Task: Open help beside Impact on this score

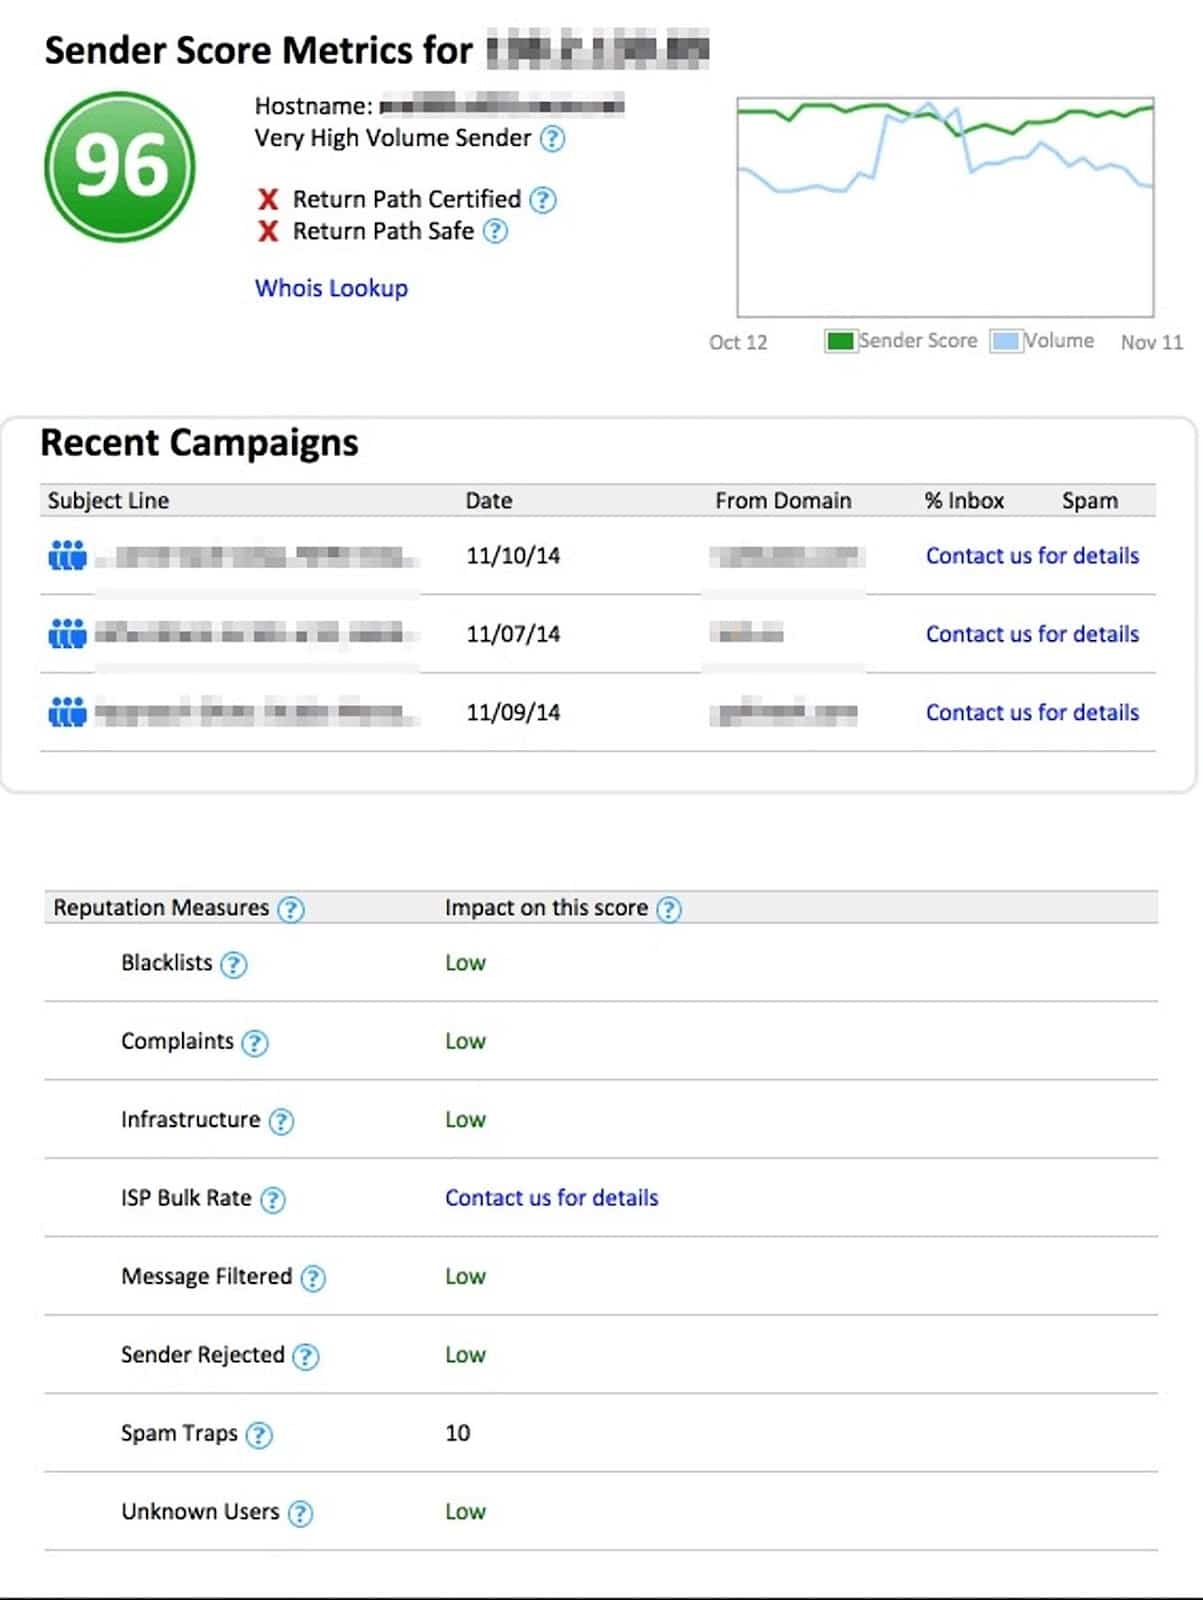Action: (x=669, y=909)
